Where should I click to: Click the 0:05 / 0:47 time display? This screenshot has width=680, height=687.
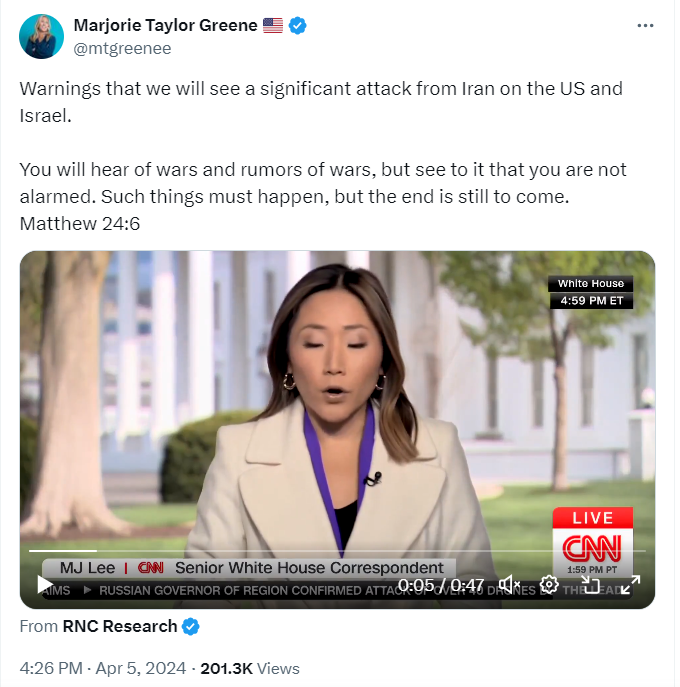tap(440, 584)
